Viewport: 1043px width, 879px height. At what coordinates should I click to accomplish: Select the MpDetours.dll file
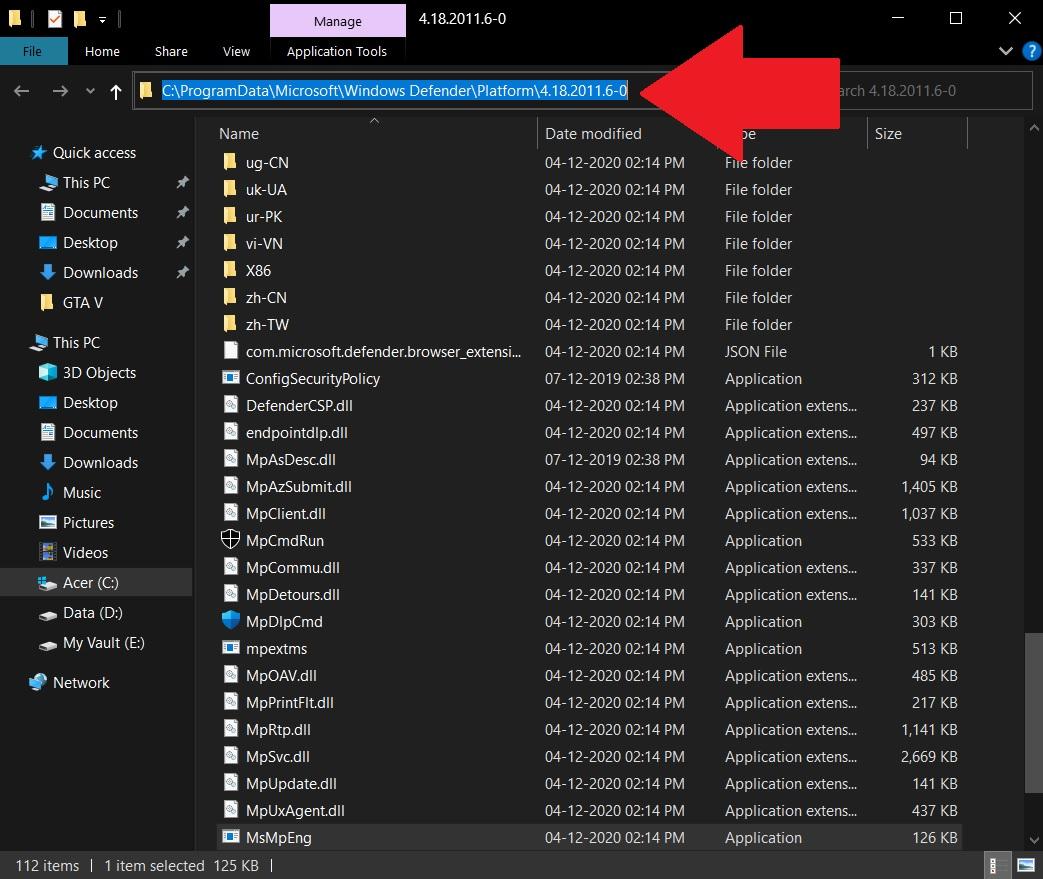click(x=293, y=595)
